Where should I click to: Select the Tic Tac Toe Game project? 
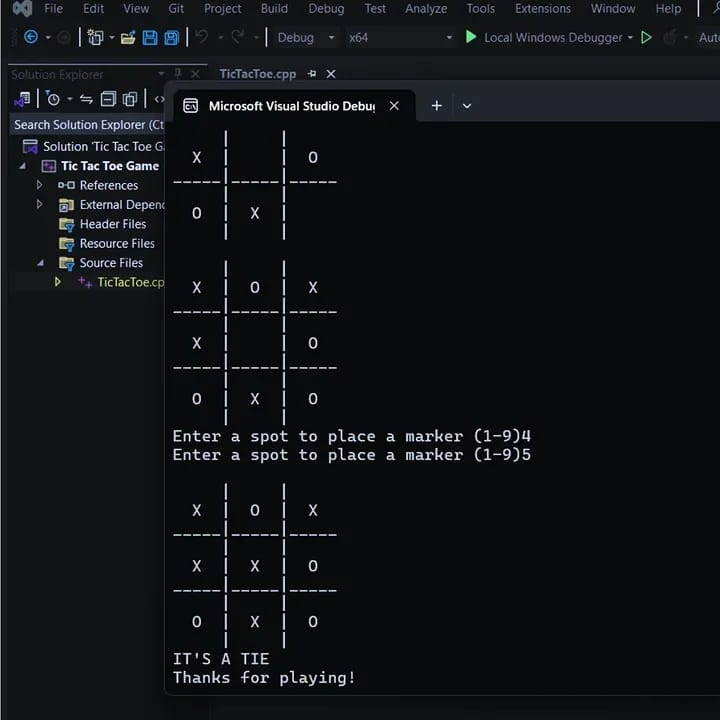[x=110, y=166]
